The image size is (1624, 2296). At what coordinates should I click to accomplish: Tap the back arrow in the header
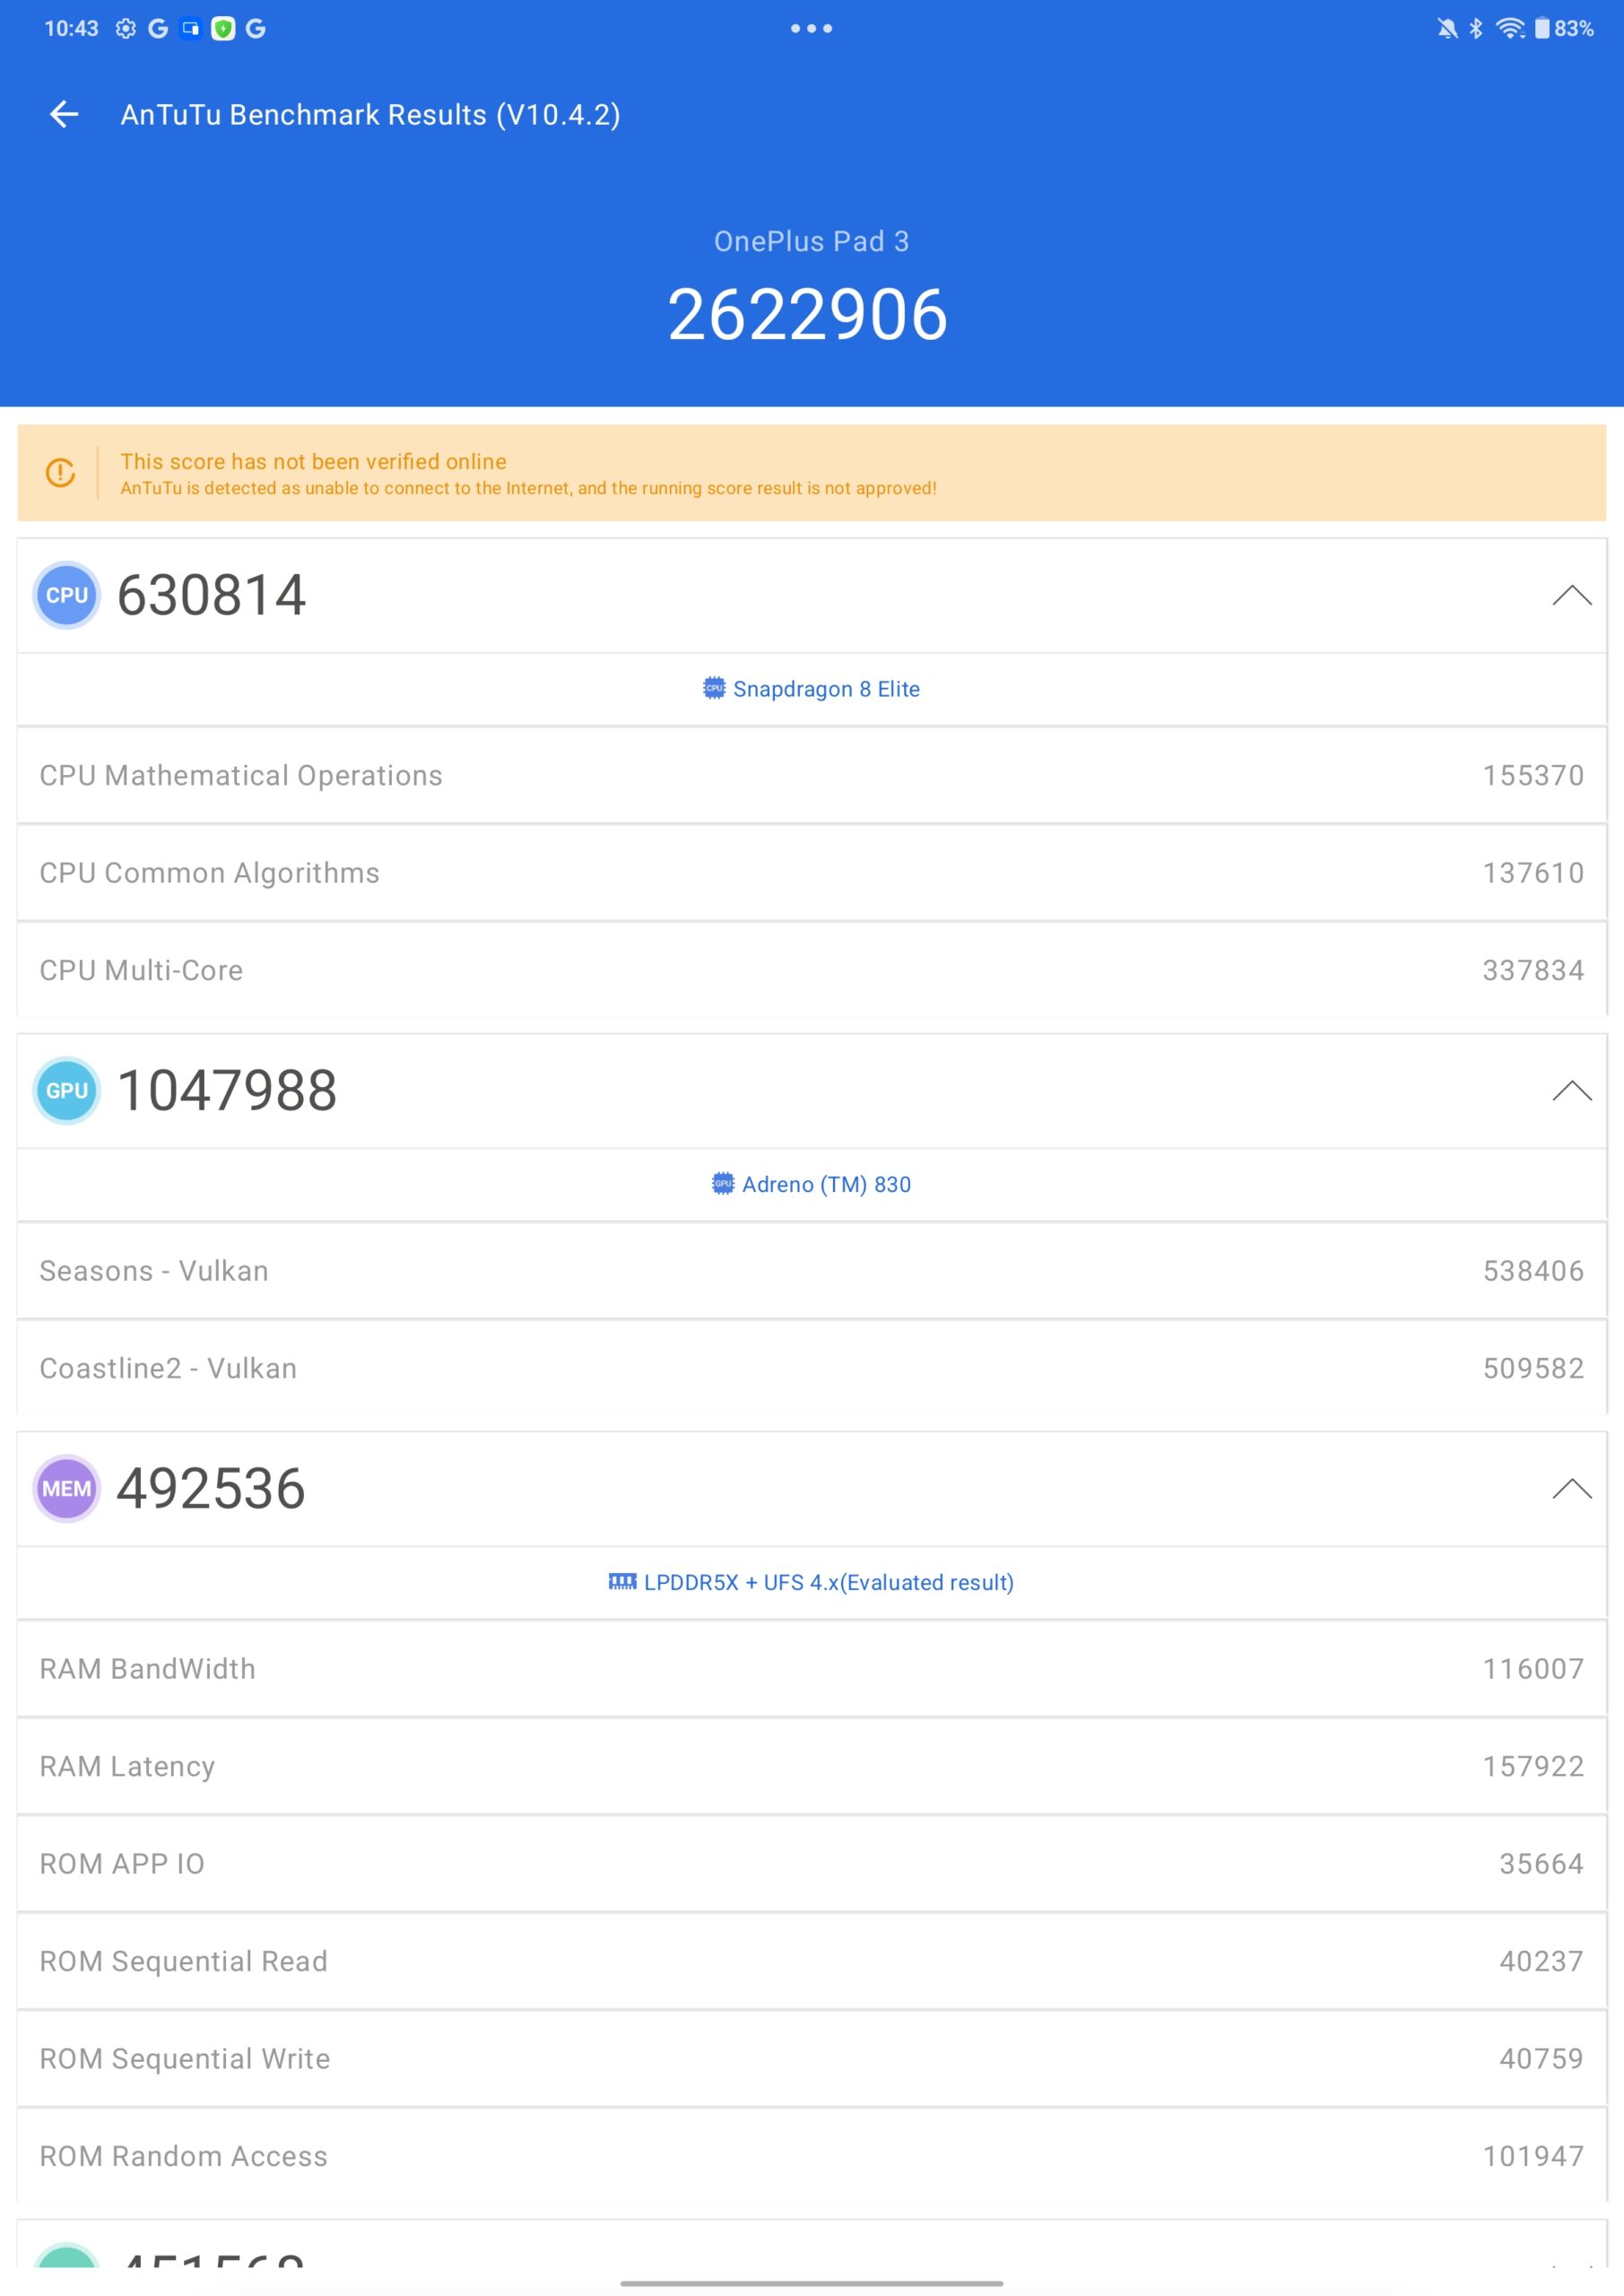coord(64,114)
